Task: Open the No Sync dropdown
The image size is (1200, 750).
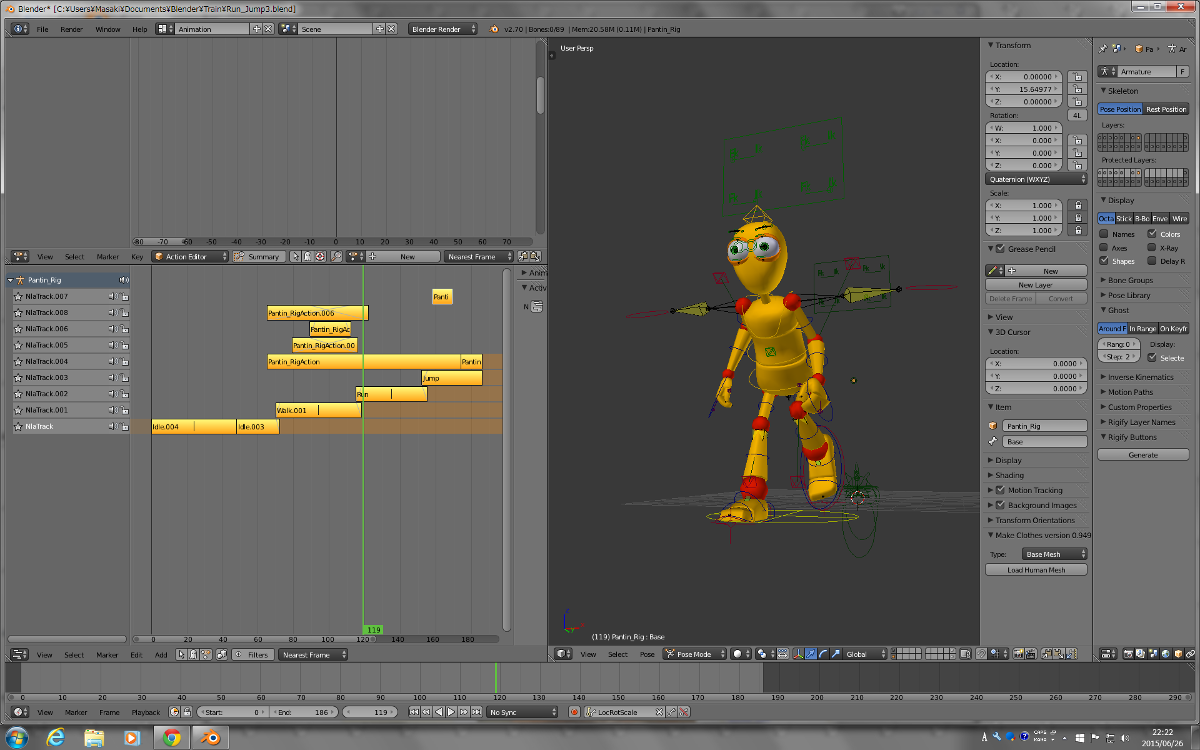Action: [x=523, y=712]
